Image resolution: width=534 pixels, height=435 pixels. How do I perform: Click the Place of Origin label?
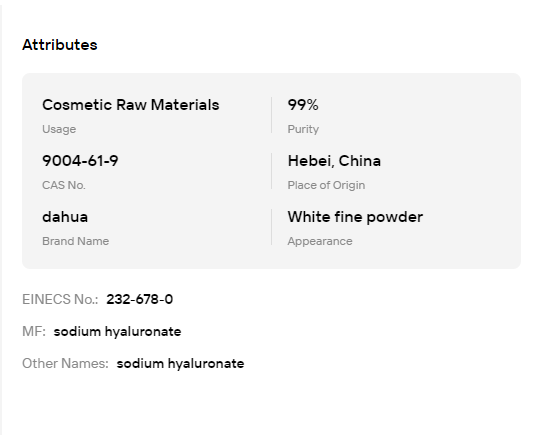[x=326, y=185]
